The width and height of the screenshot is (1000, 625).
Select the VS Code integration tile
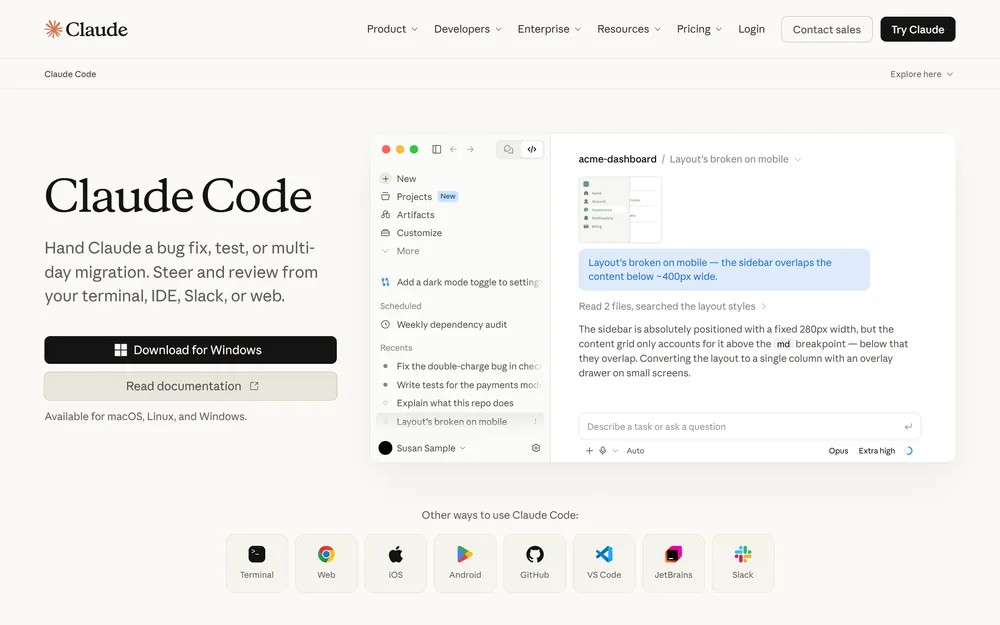click(604, 563)
